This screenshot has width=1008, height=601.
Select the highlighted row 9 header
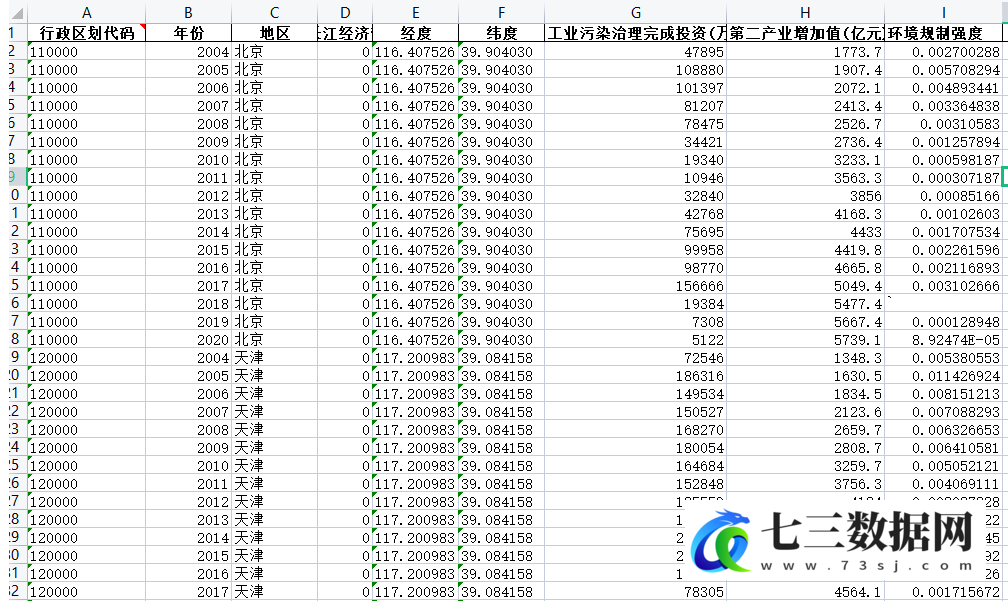pos(17,177)
